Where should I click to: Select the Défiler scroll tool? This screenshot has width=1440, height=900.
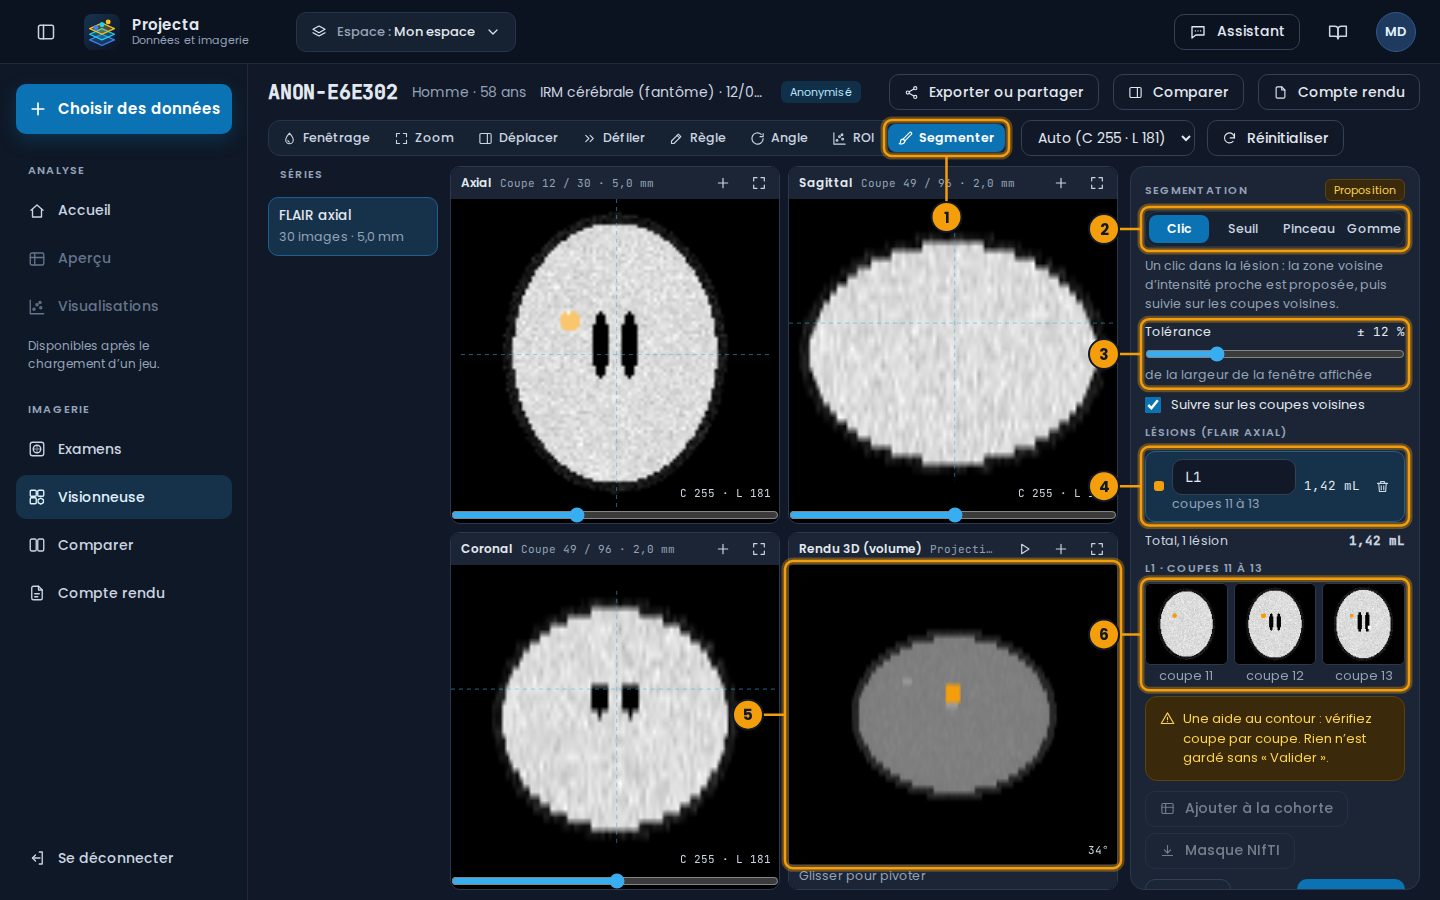[614, 138]
